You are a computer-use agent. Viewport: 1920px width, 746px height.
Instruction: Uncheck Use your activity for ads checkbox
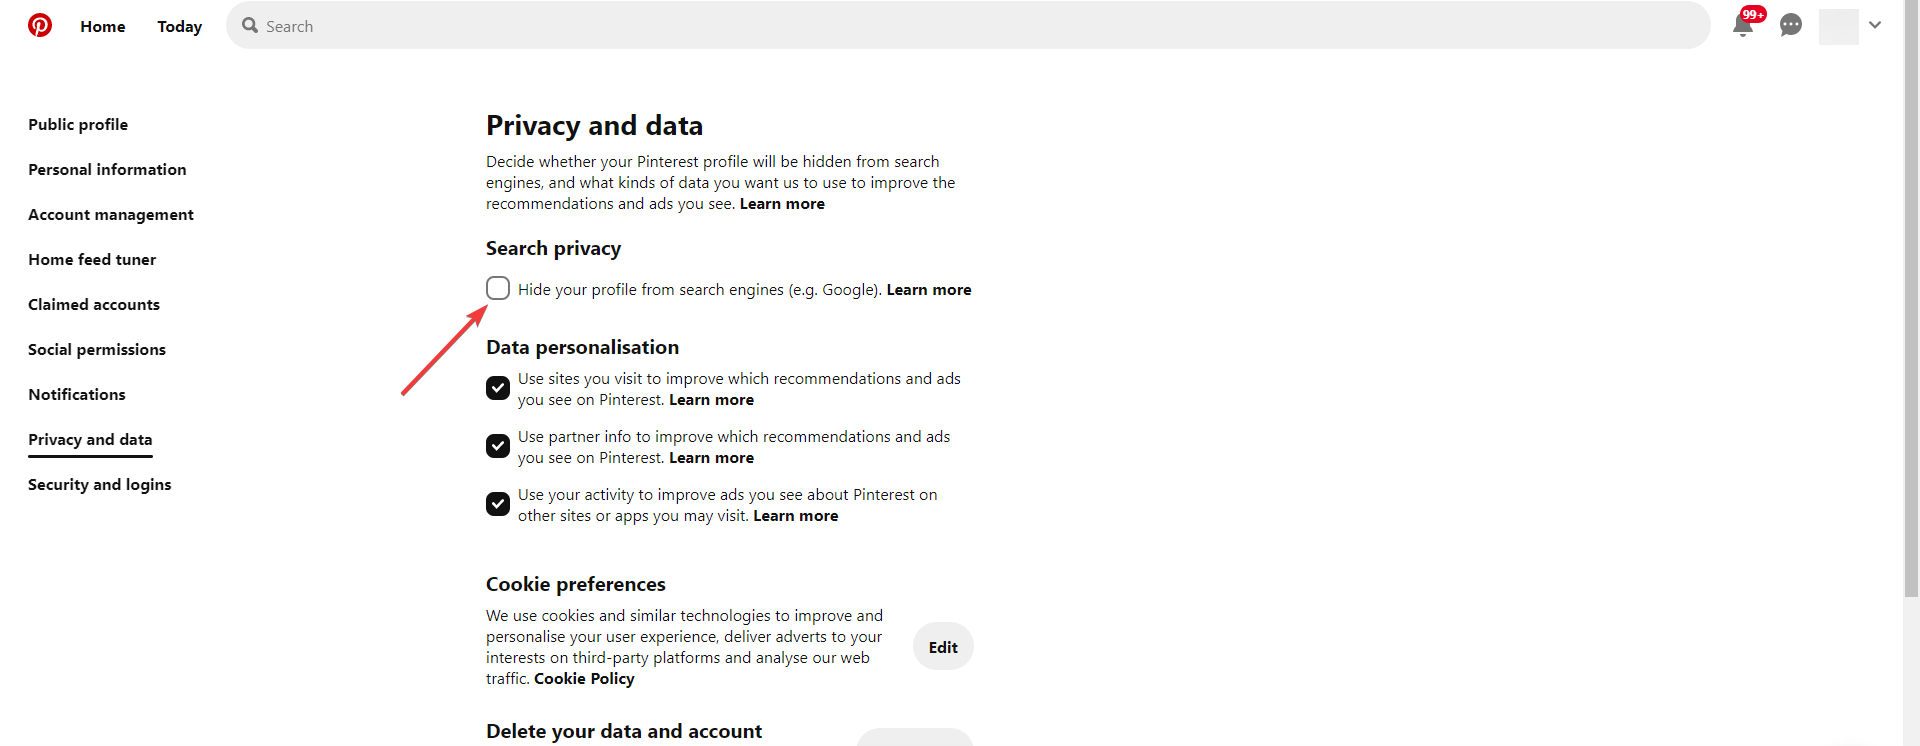click(498, 504)
